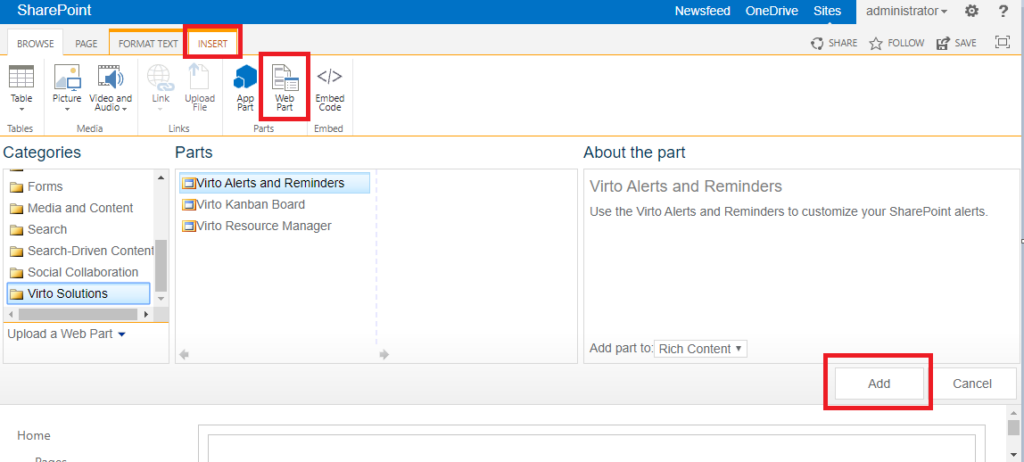Select the Forms category folder
The image size is (1024, 462).
tap(37, 187)
